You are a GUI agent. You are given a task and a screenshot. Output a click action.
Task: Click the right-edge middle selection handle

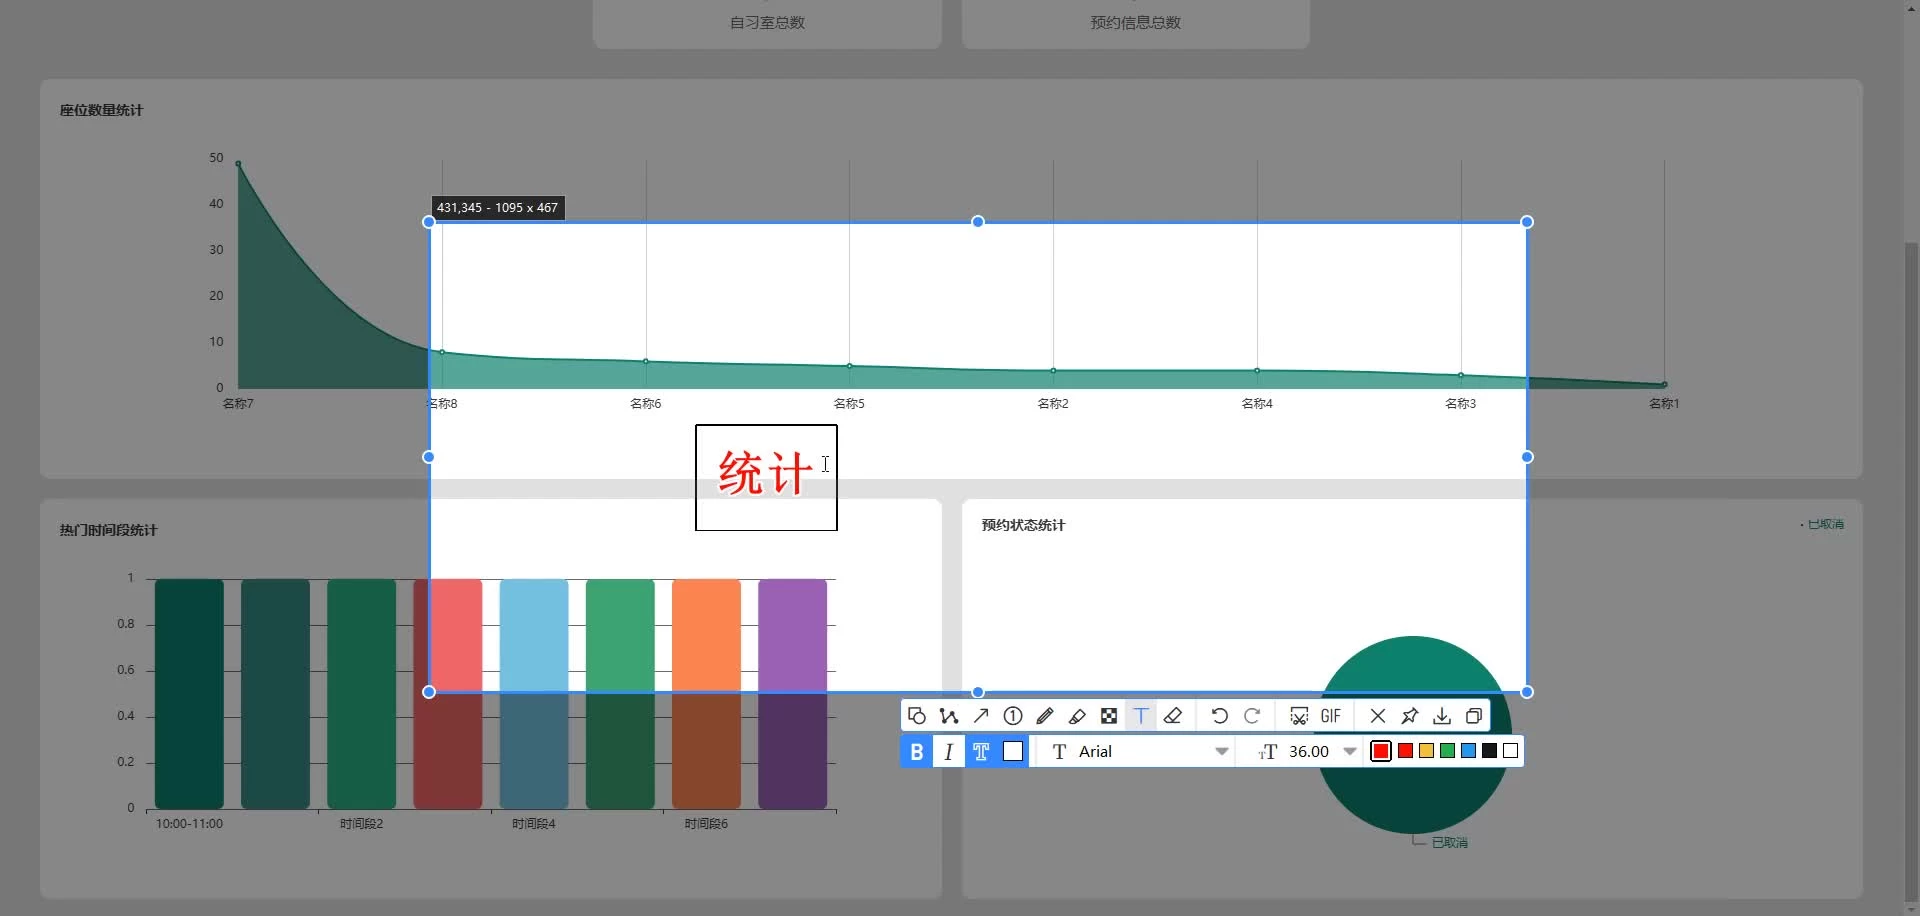1527,457
